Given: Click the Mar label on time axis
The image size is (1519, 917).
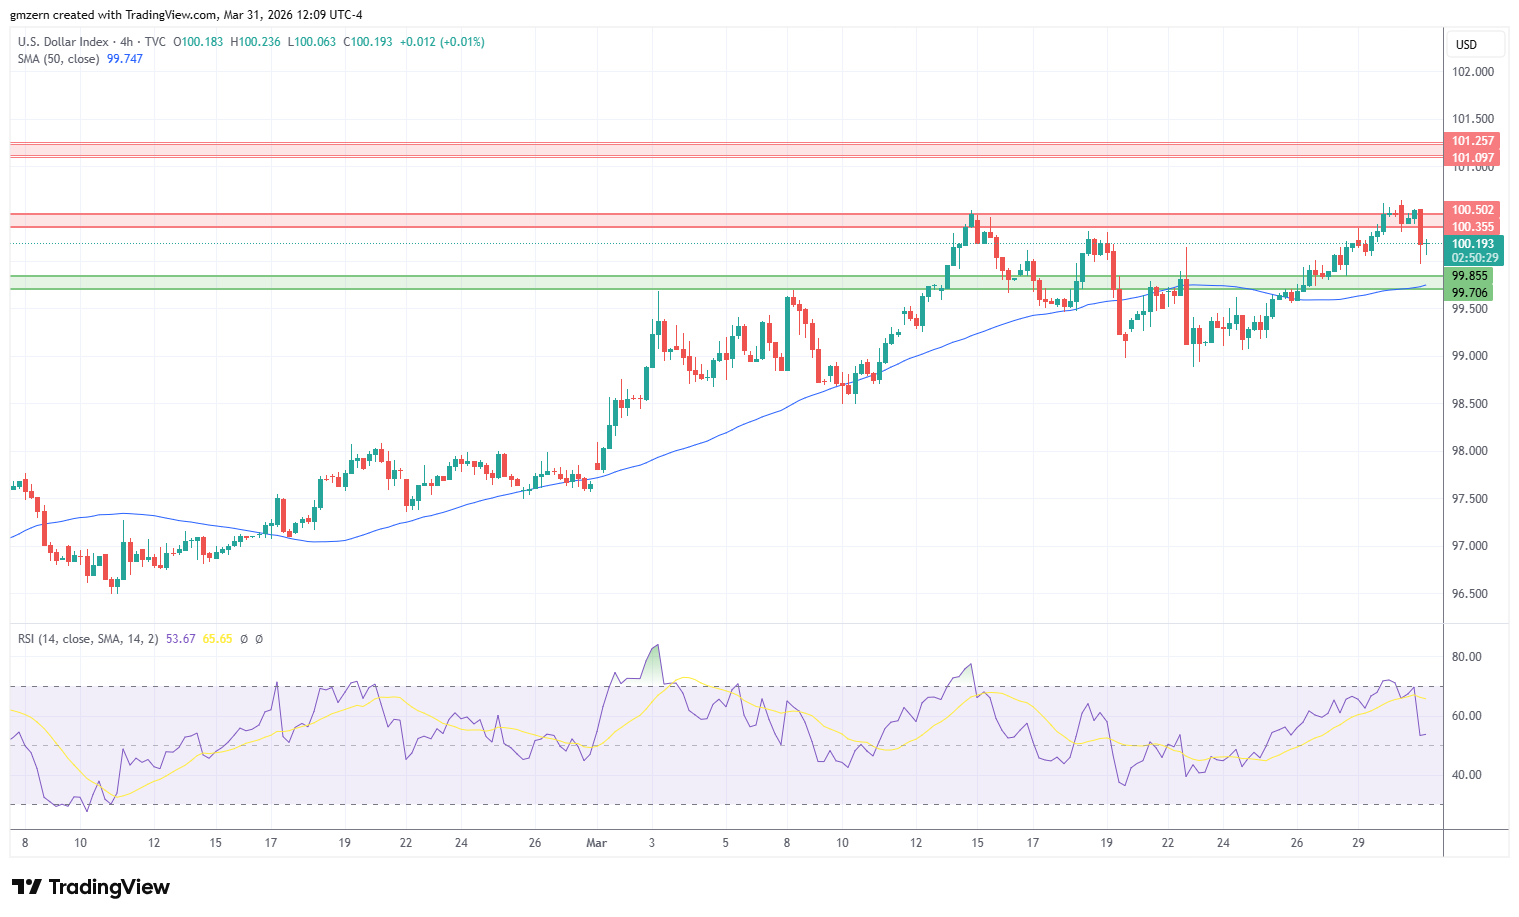Looking at the screenshot, I should click(597, 843).
